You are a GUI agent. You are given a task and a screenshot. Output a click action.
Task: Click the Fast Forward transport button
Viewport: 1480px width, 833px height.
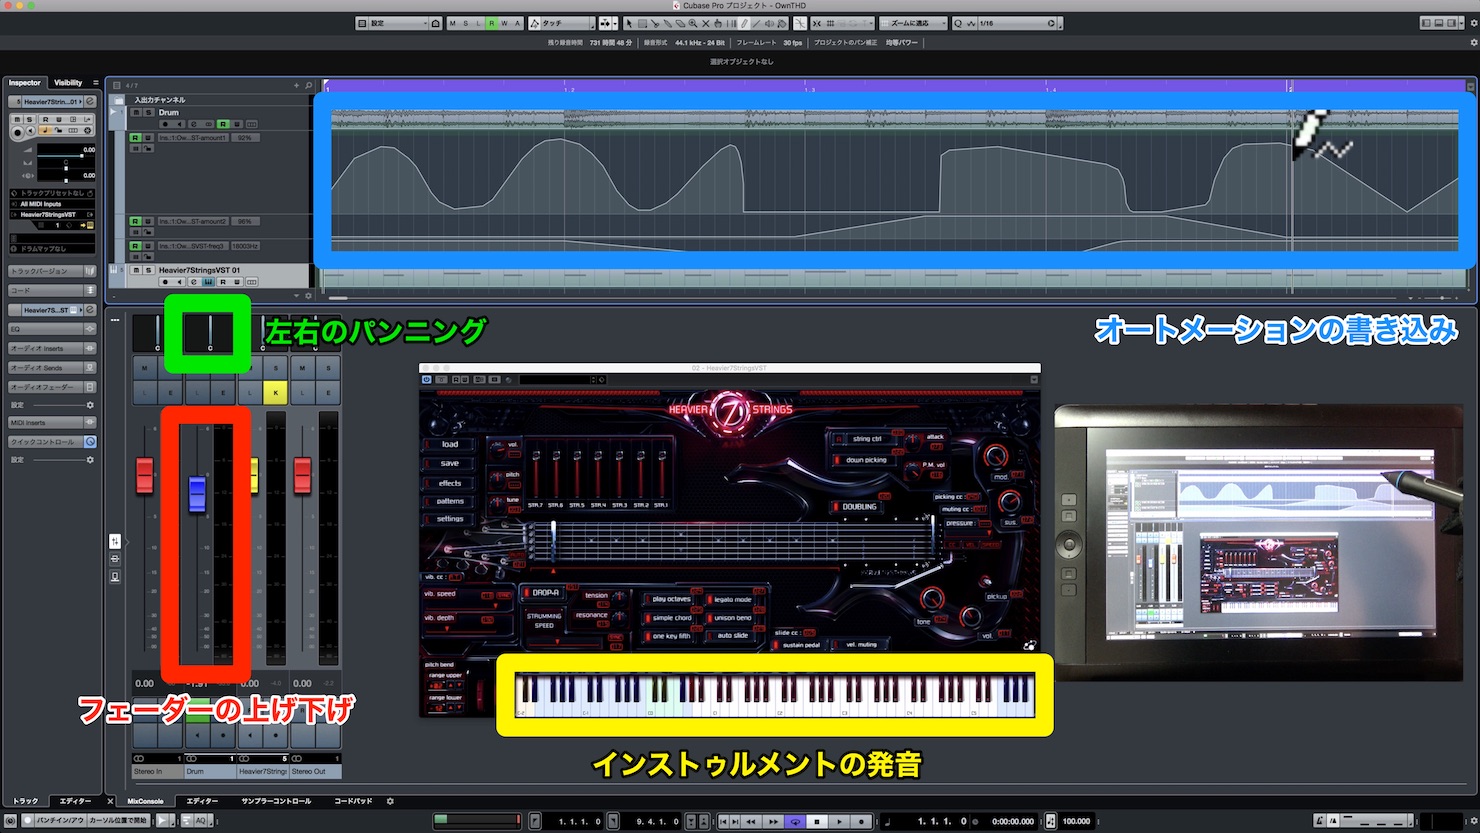pyautogui.click(x=773, y=821)
